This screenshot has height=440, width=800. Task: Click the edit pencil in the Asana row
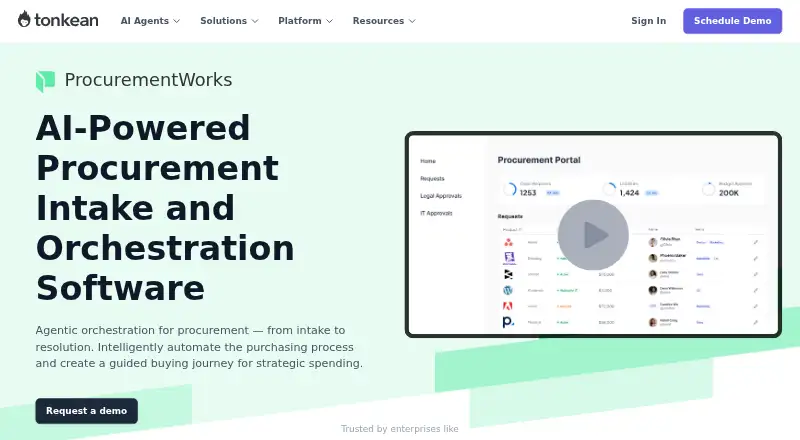[756, 242]
